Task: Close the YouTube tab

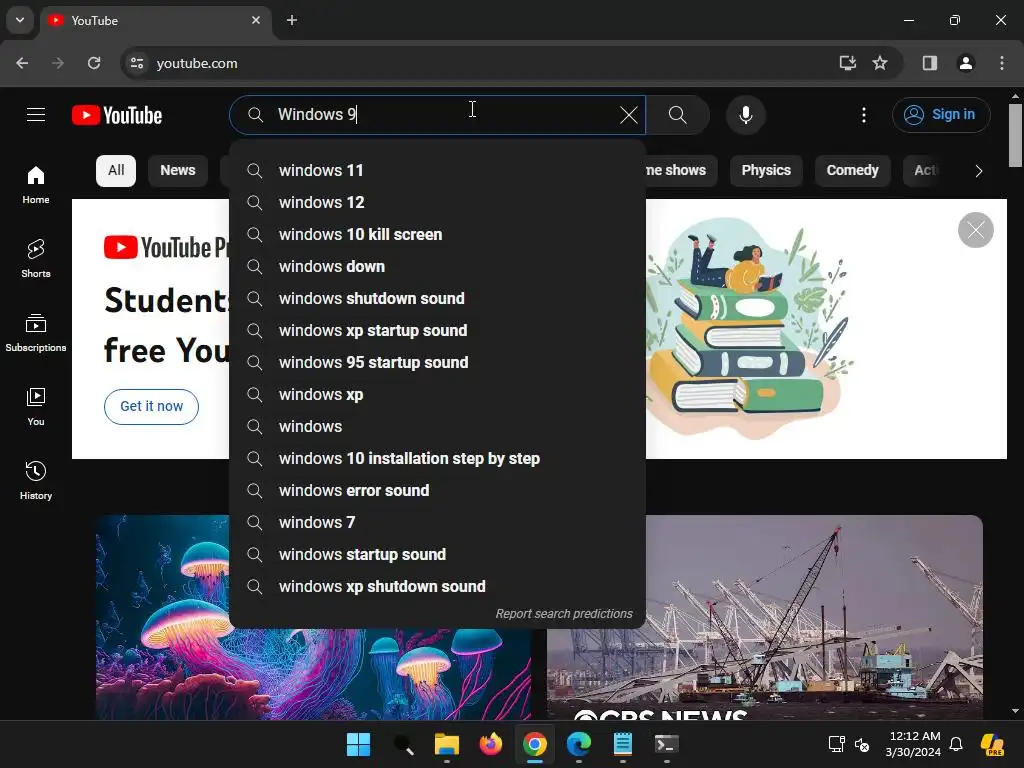Action: (x=256, y=20)
